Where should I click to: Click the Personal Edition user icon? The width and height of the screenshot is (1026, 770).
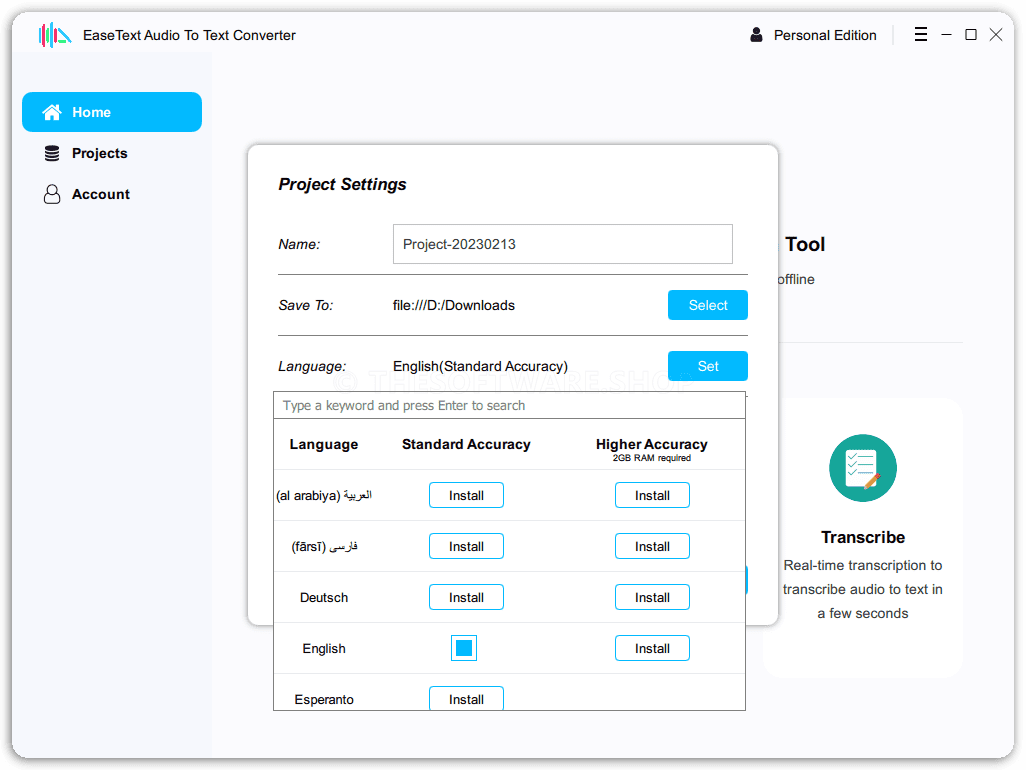coord(756,35)
